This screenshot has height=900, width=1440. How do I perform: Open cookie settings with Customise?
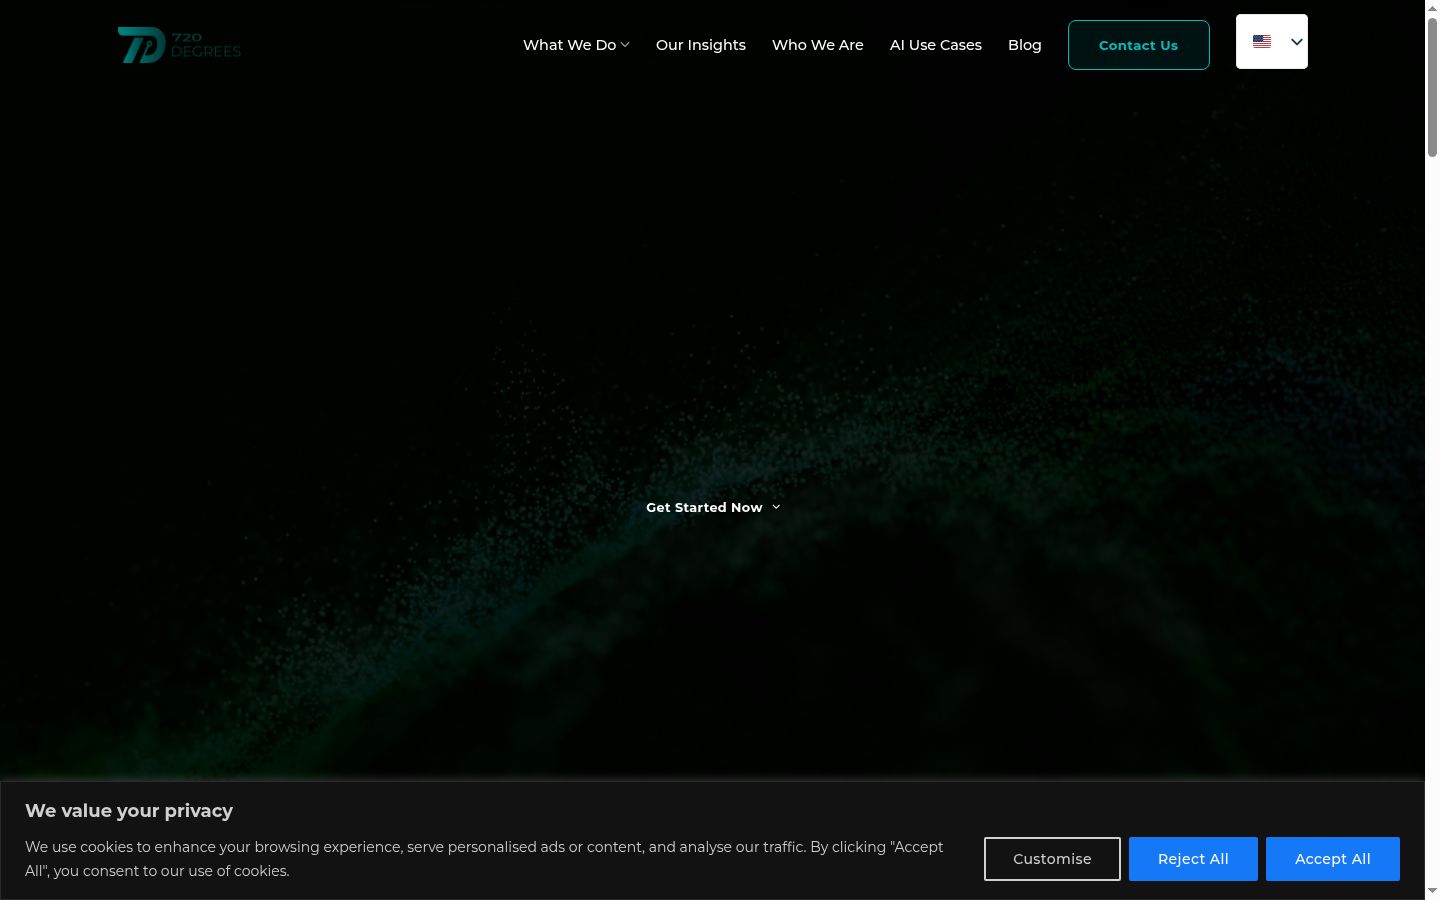[1052, 859]
